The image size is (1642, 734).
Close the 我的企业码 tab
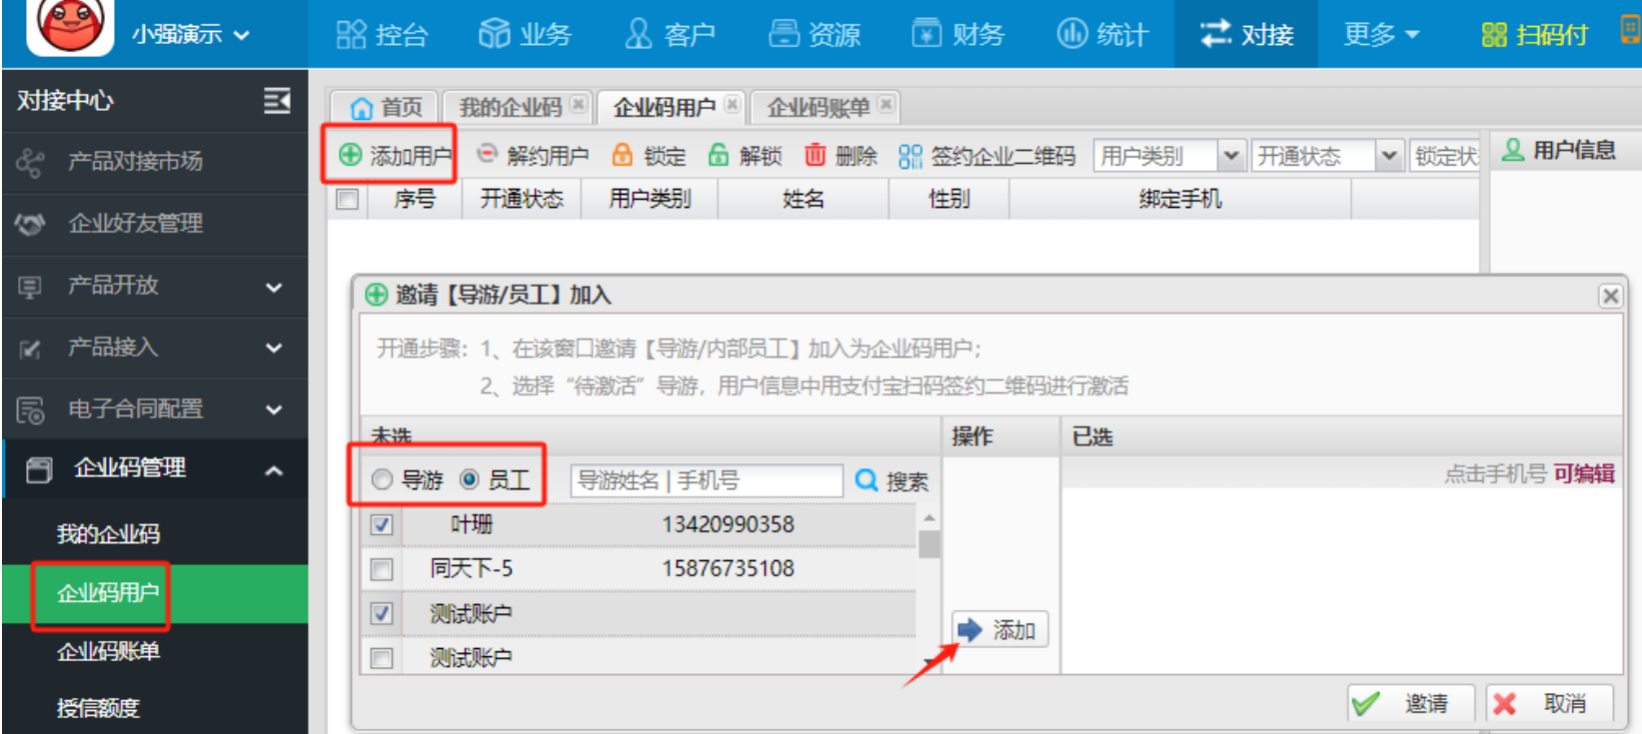click(578, 104)
